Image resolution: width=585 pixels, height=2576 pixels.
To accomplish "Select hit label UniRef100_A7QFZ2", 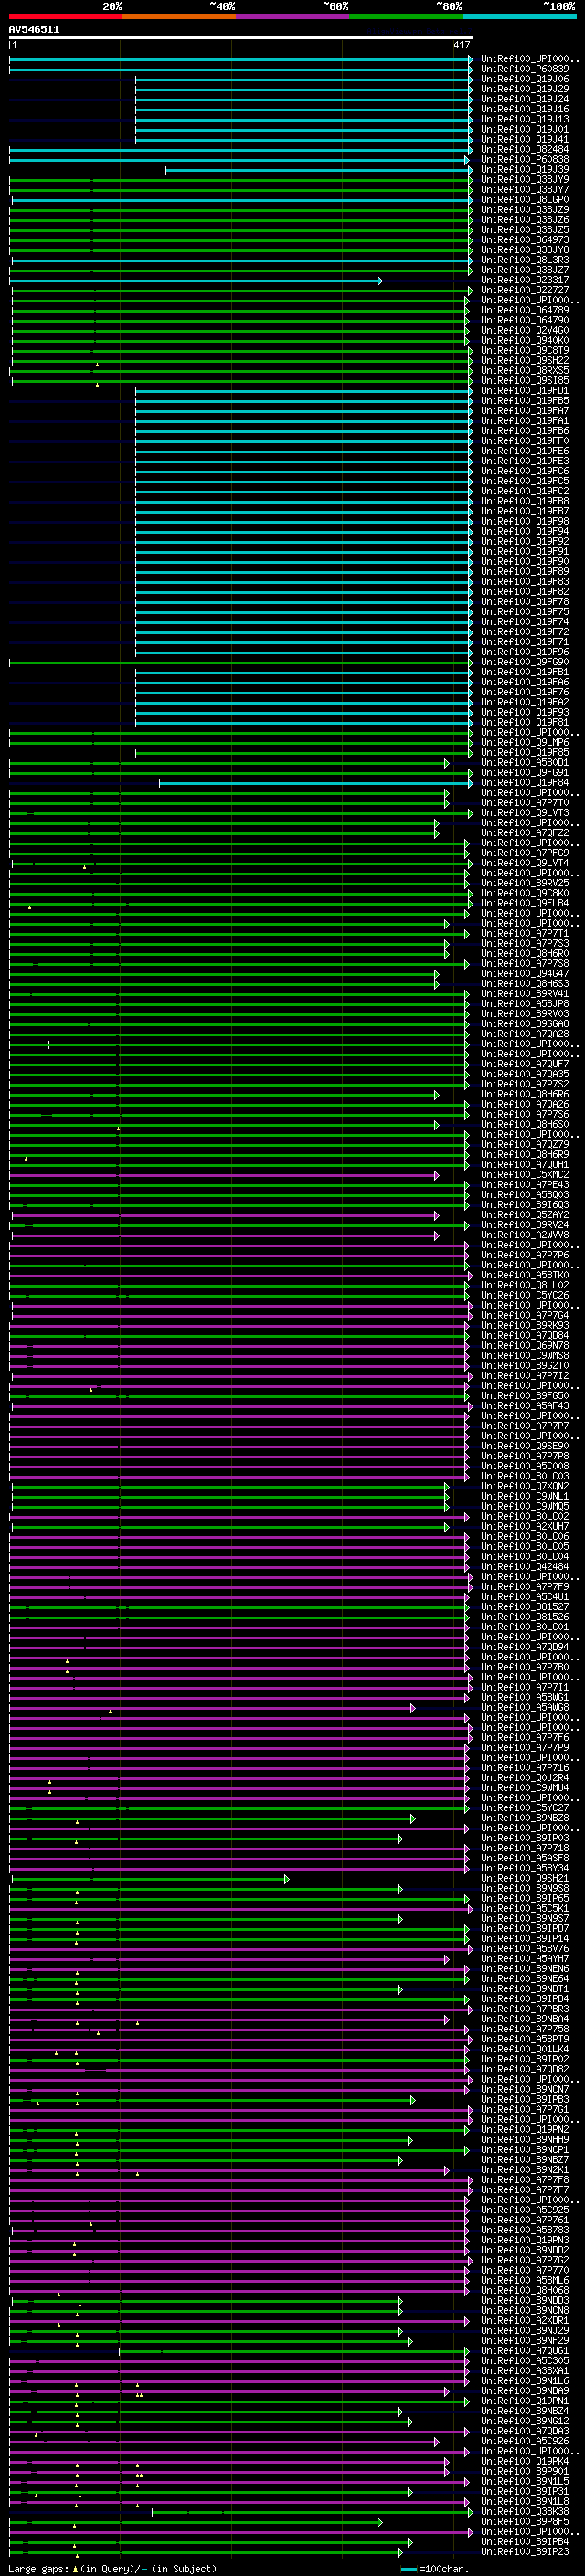I will pos(525,833).
